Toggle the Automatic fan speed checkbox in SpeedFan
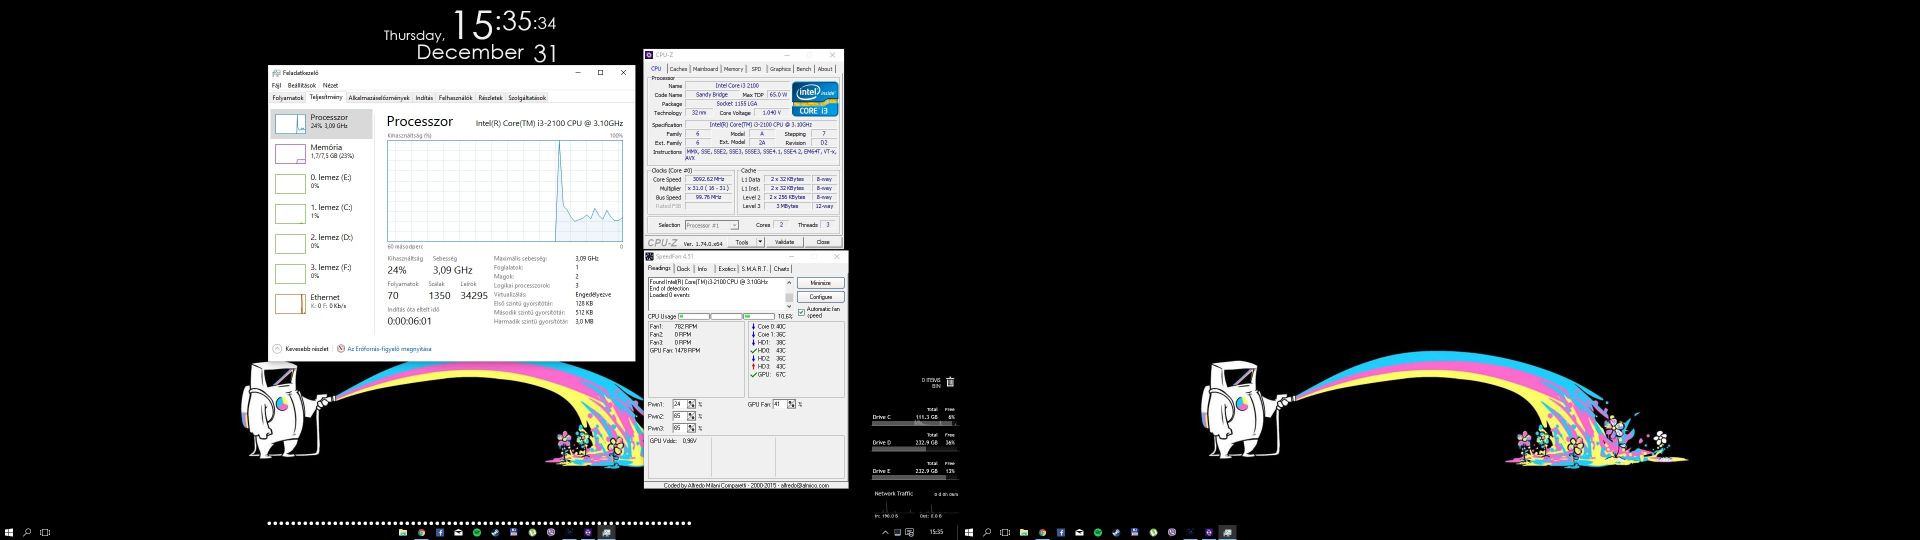Image resolution: width=1920 pixels, height=540 pixels. click(801, 312)
